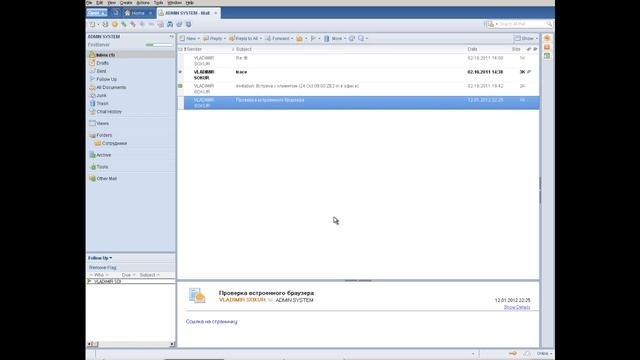
Task: Open the Tools menu
Action: (x=158, y=2)
